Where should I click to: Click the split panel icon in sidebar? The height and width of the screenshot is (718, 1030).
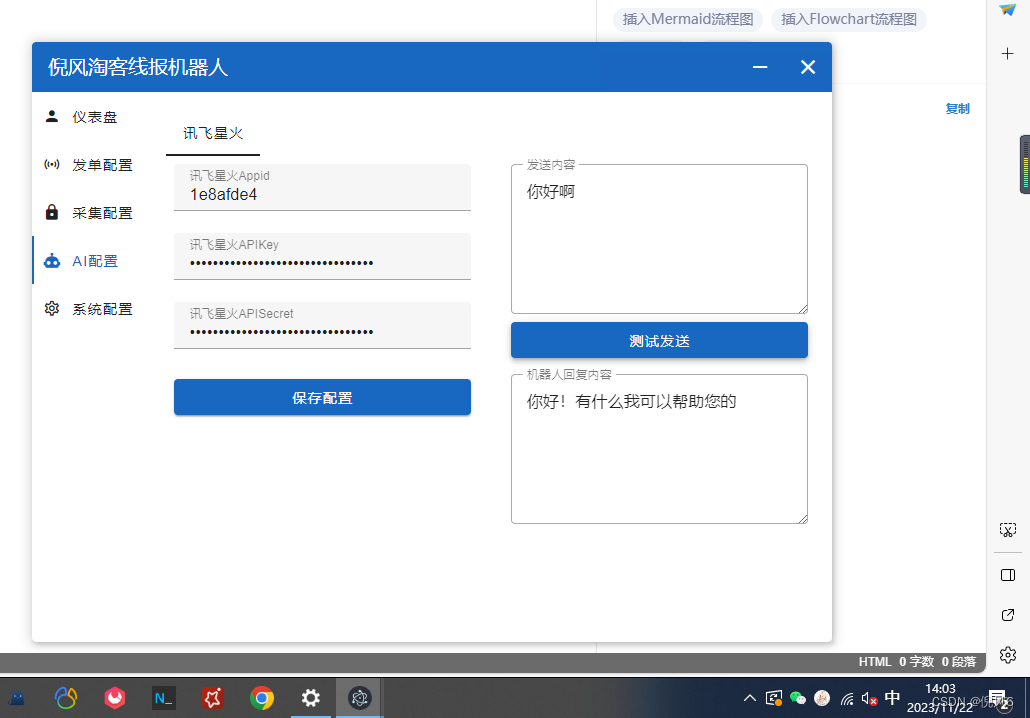point(1008,575)
